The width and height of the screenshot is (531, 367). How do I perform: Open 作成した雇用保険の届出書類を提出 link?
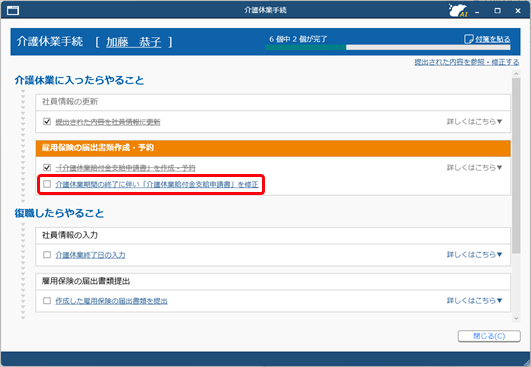pos(111,301)
